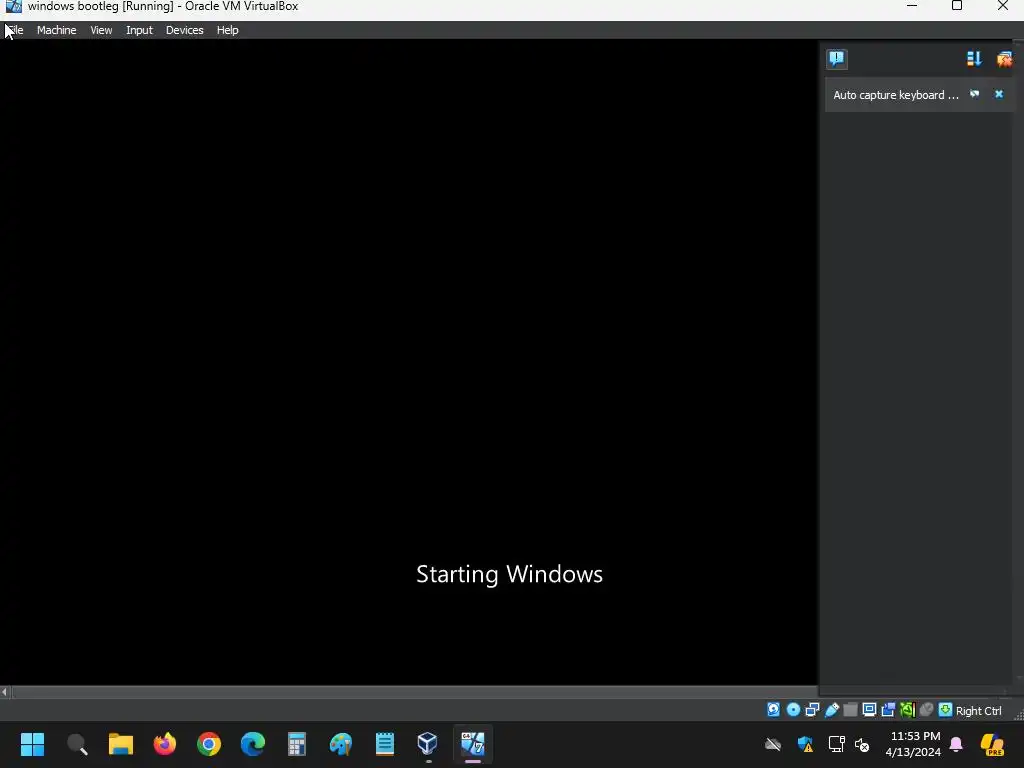Open the View menu
The image size is (1024, 768).
pos(101,30)
